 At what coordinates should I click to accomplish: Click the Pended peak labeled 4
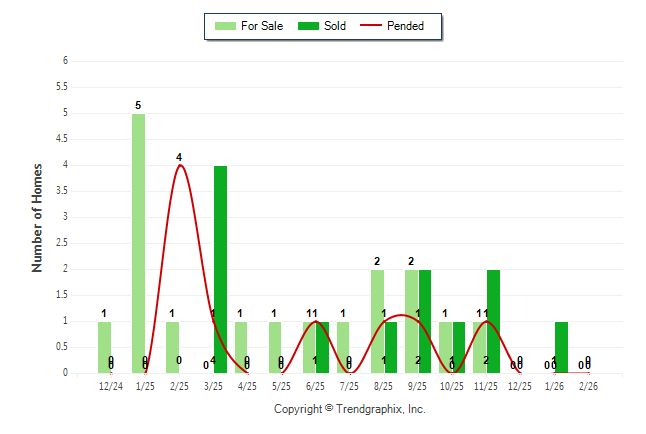click(179, 166)
